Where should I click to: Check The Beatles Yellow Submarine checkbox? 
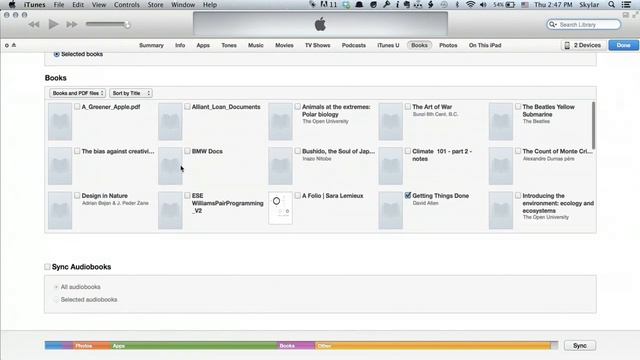click(518, 107)
